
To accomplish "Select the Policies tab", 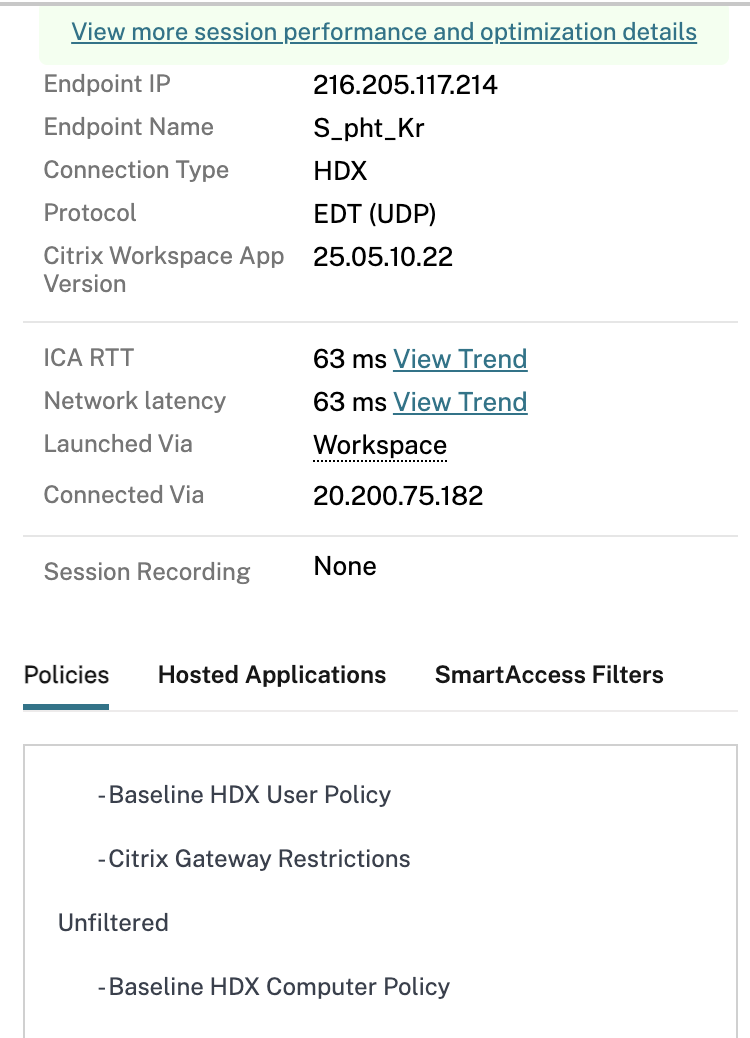I will click(66, 675).
